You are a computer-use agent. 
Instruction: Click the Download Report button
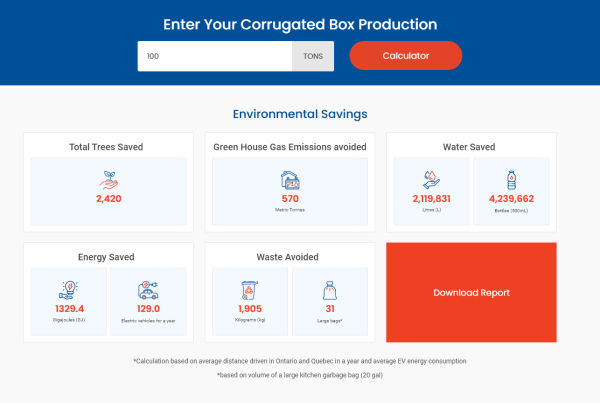471,292
